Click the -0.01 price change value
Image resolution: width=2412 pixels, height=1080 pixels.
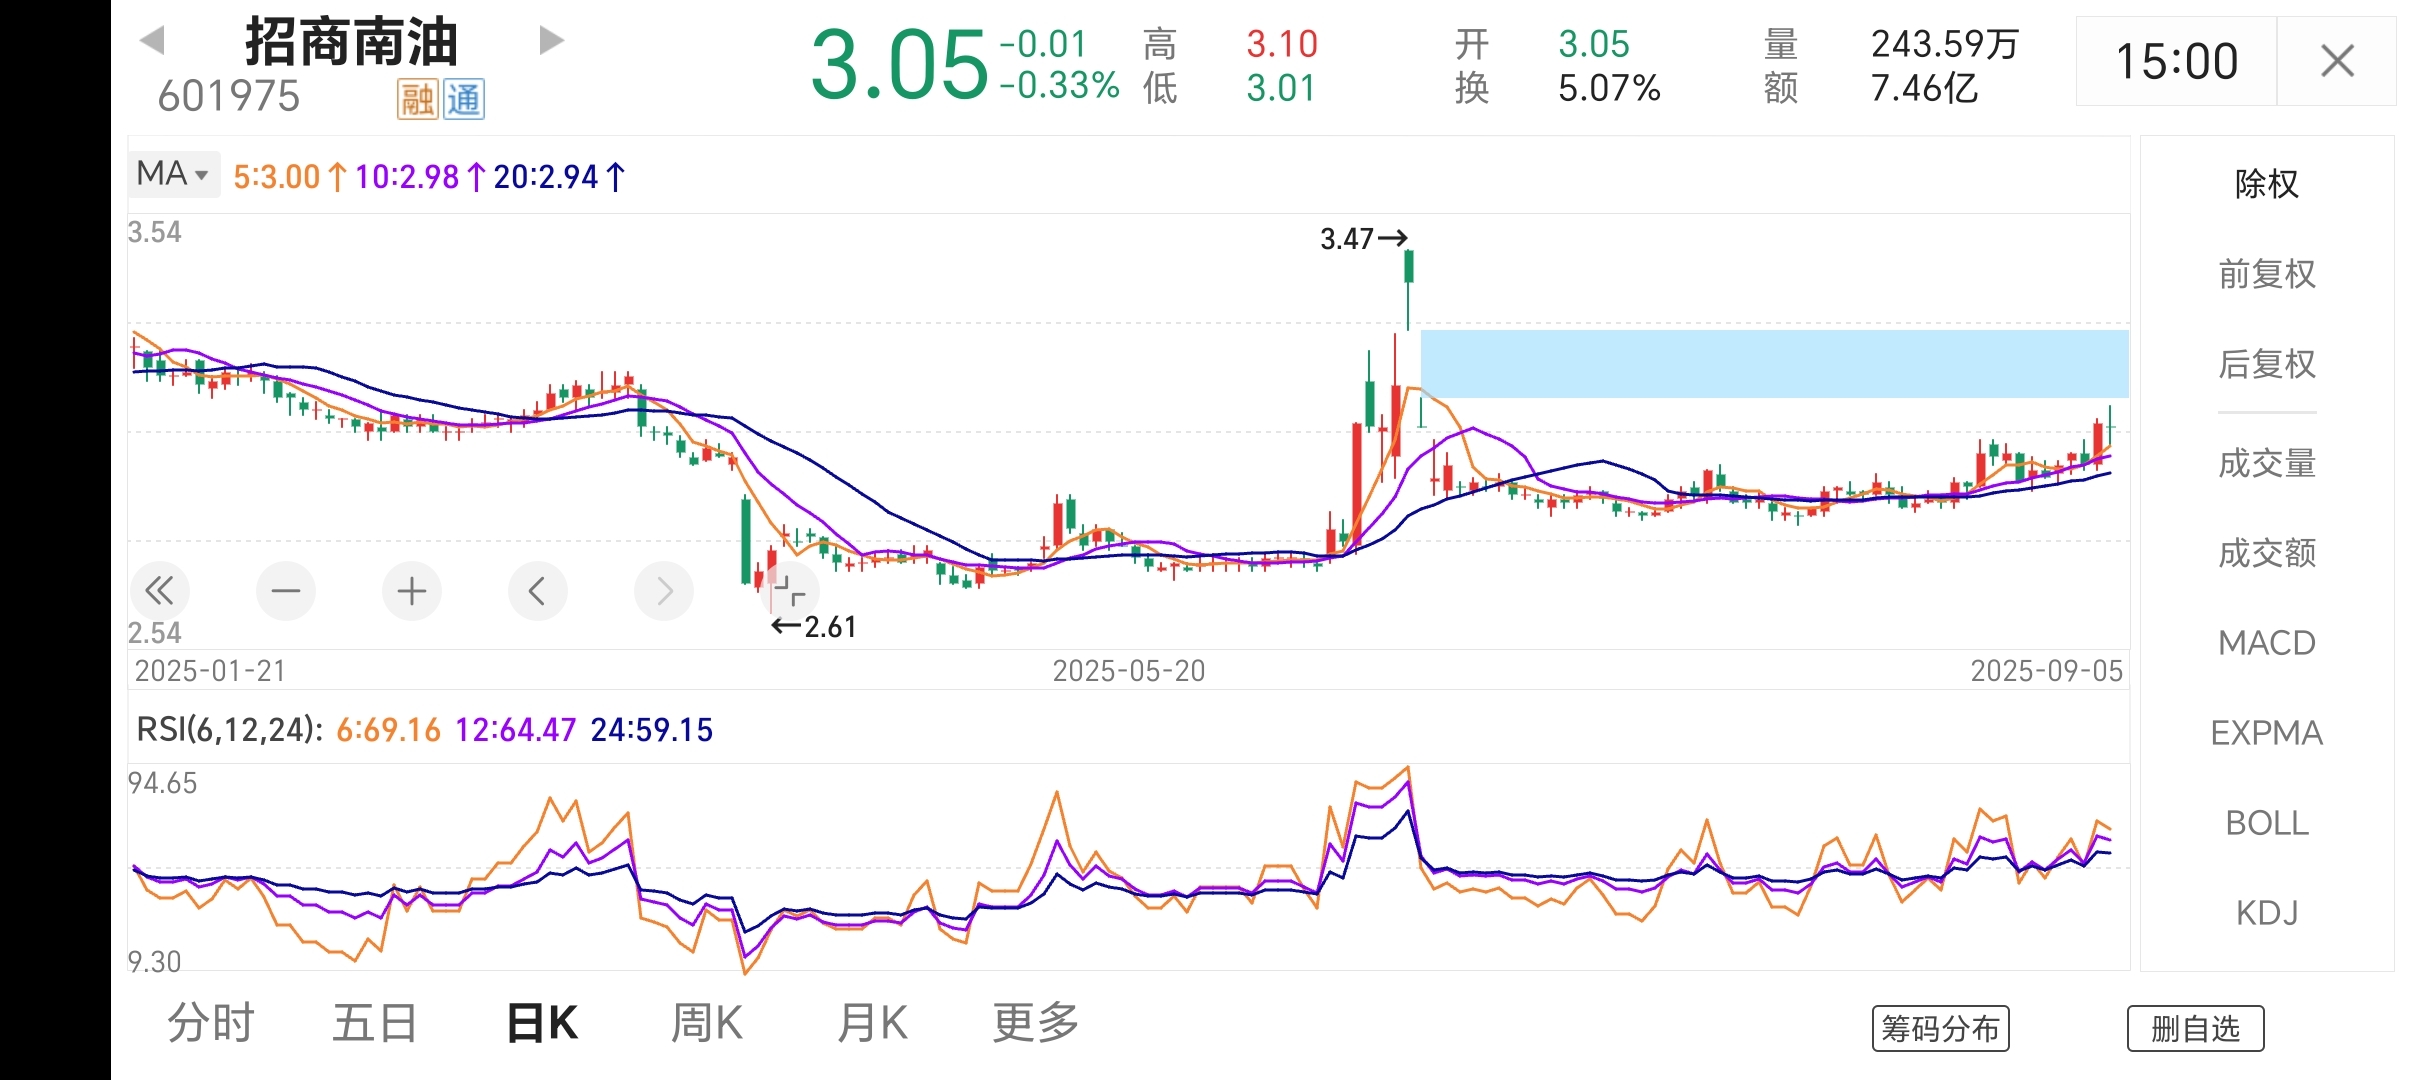[x=1043, y=44]
